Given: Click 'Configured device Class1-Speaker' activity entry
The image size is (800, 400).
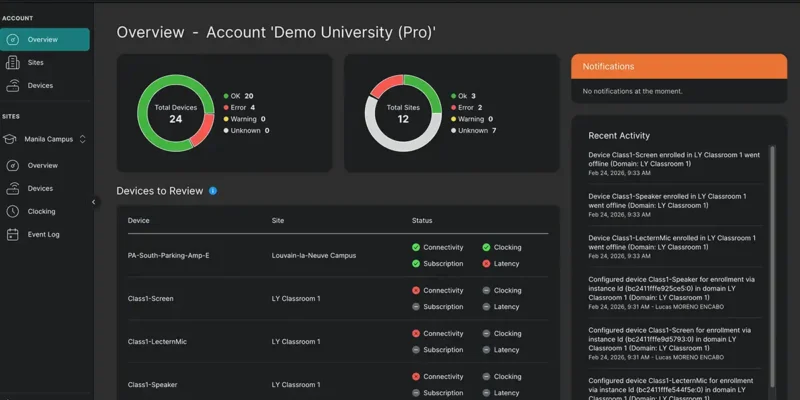Looking at the screenshot, I should (x=674, y=293).
